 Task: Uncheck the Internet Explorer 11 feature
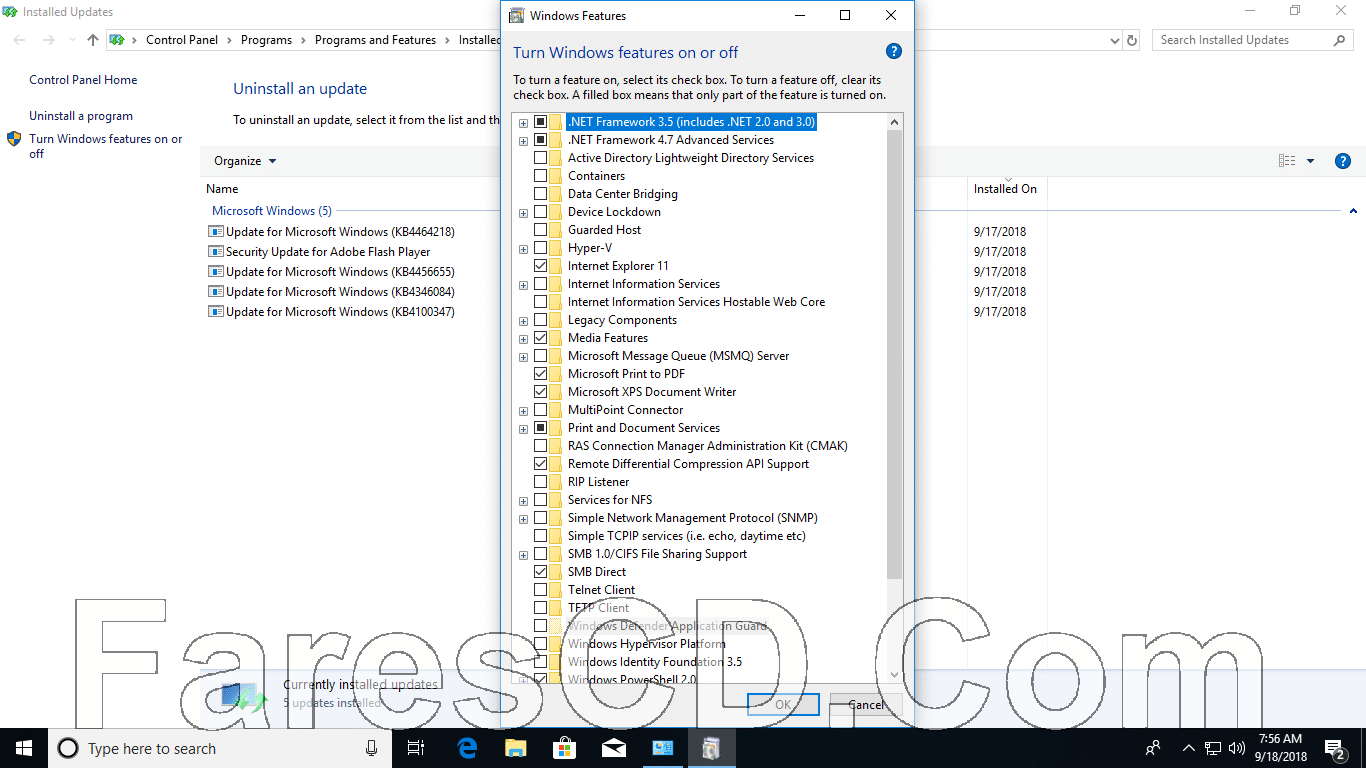540,266
